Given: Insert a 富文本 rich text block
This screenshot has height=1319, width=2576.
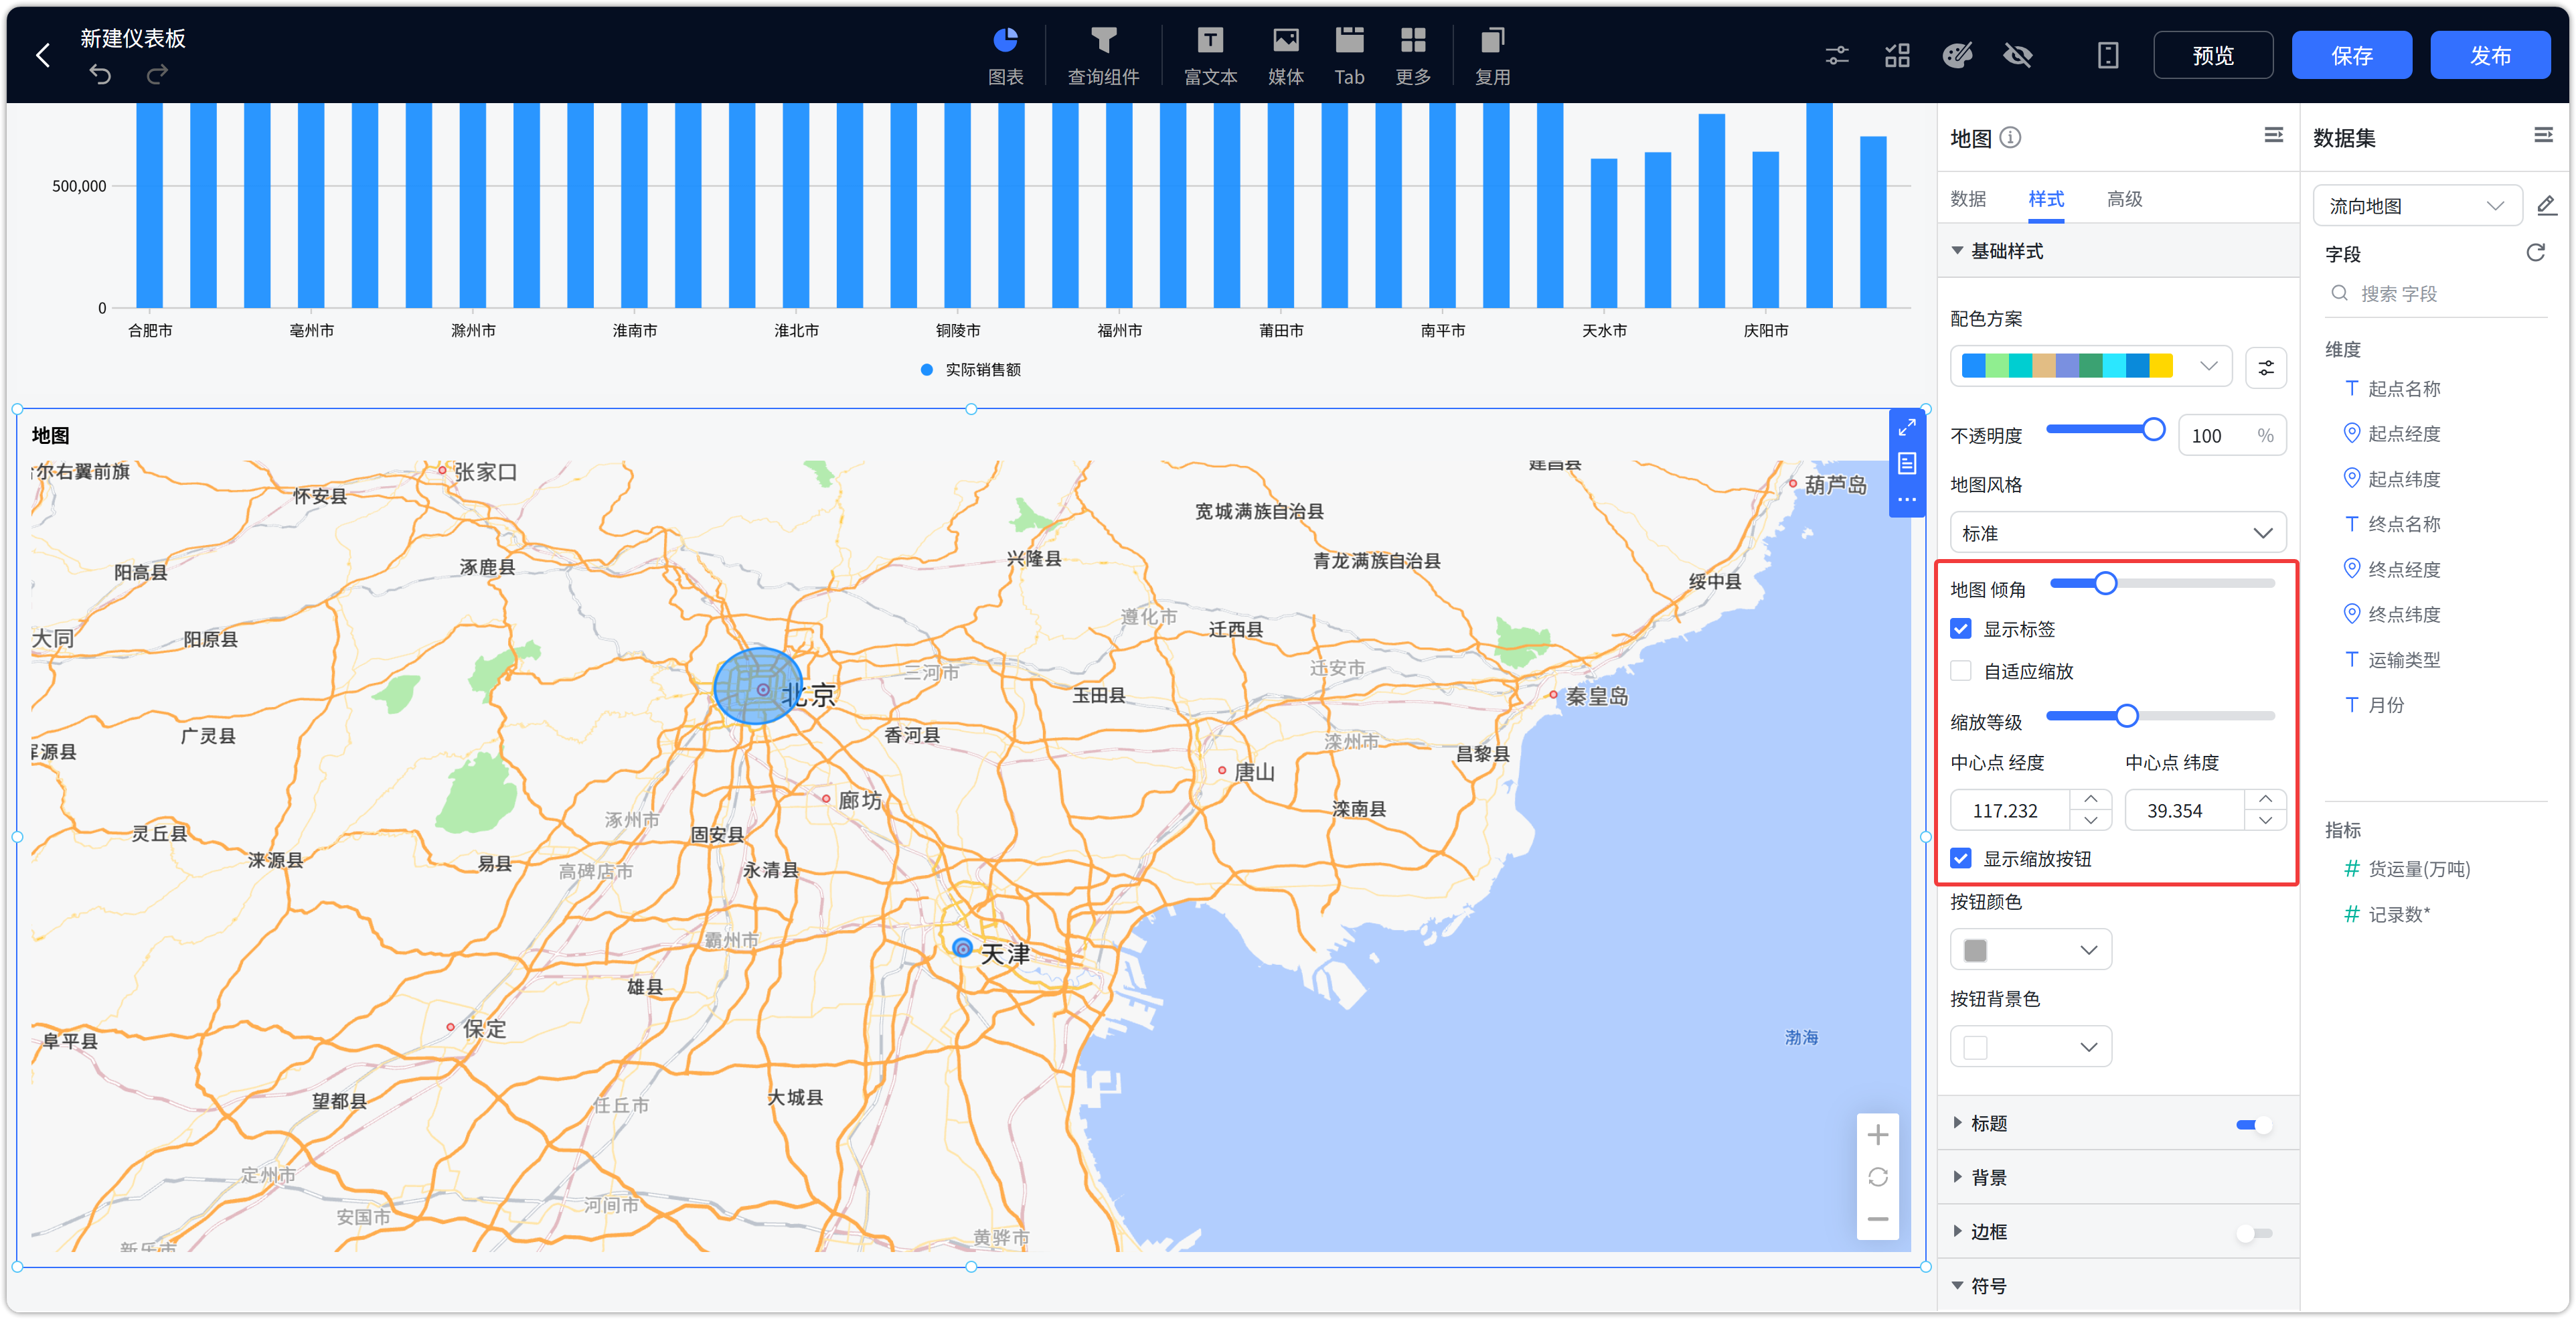Looking at the screenshot, I should (x=1210, y=55).
